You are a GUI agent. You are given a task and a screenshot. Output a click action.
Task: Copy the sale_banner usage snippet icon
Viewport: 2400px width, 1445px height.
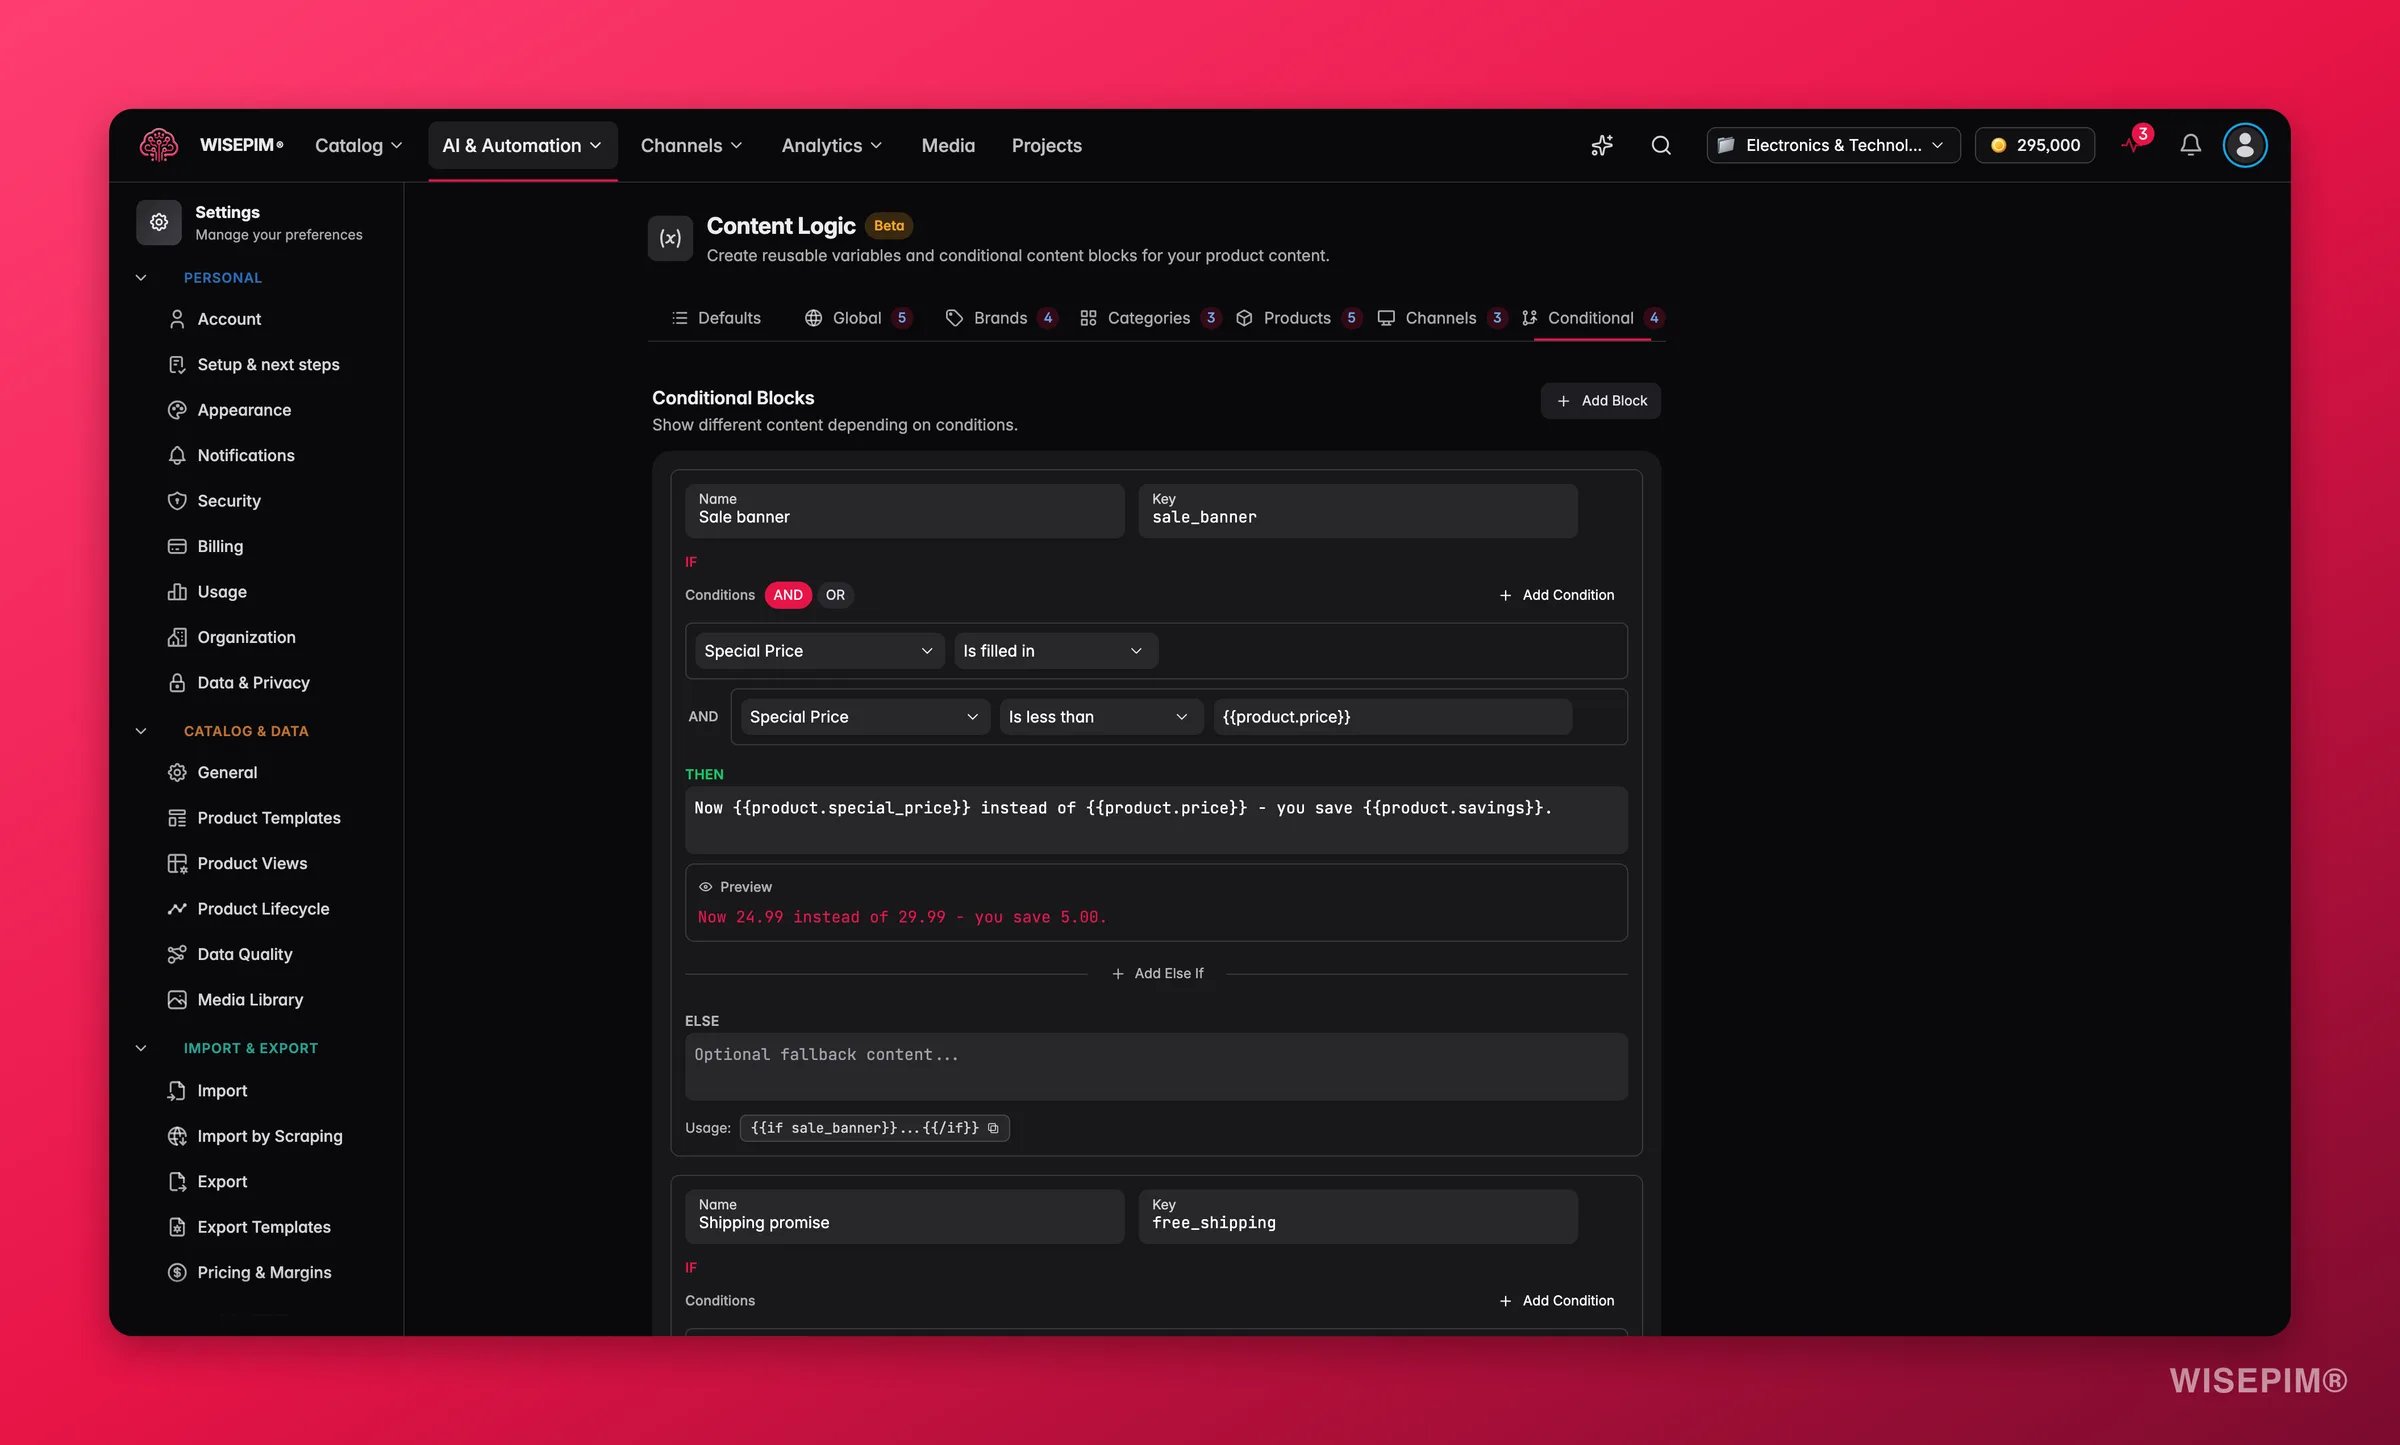(x=993, y=1128)
